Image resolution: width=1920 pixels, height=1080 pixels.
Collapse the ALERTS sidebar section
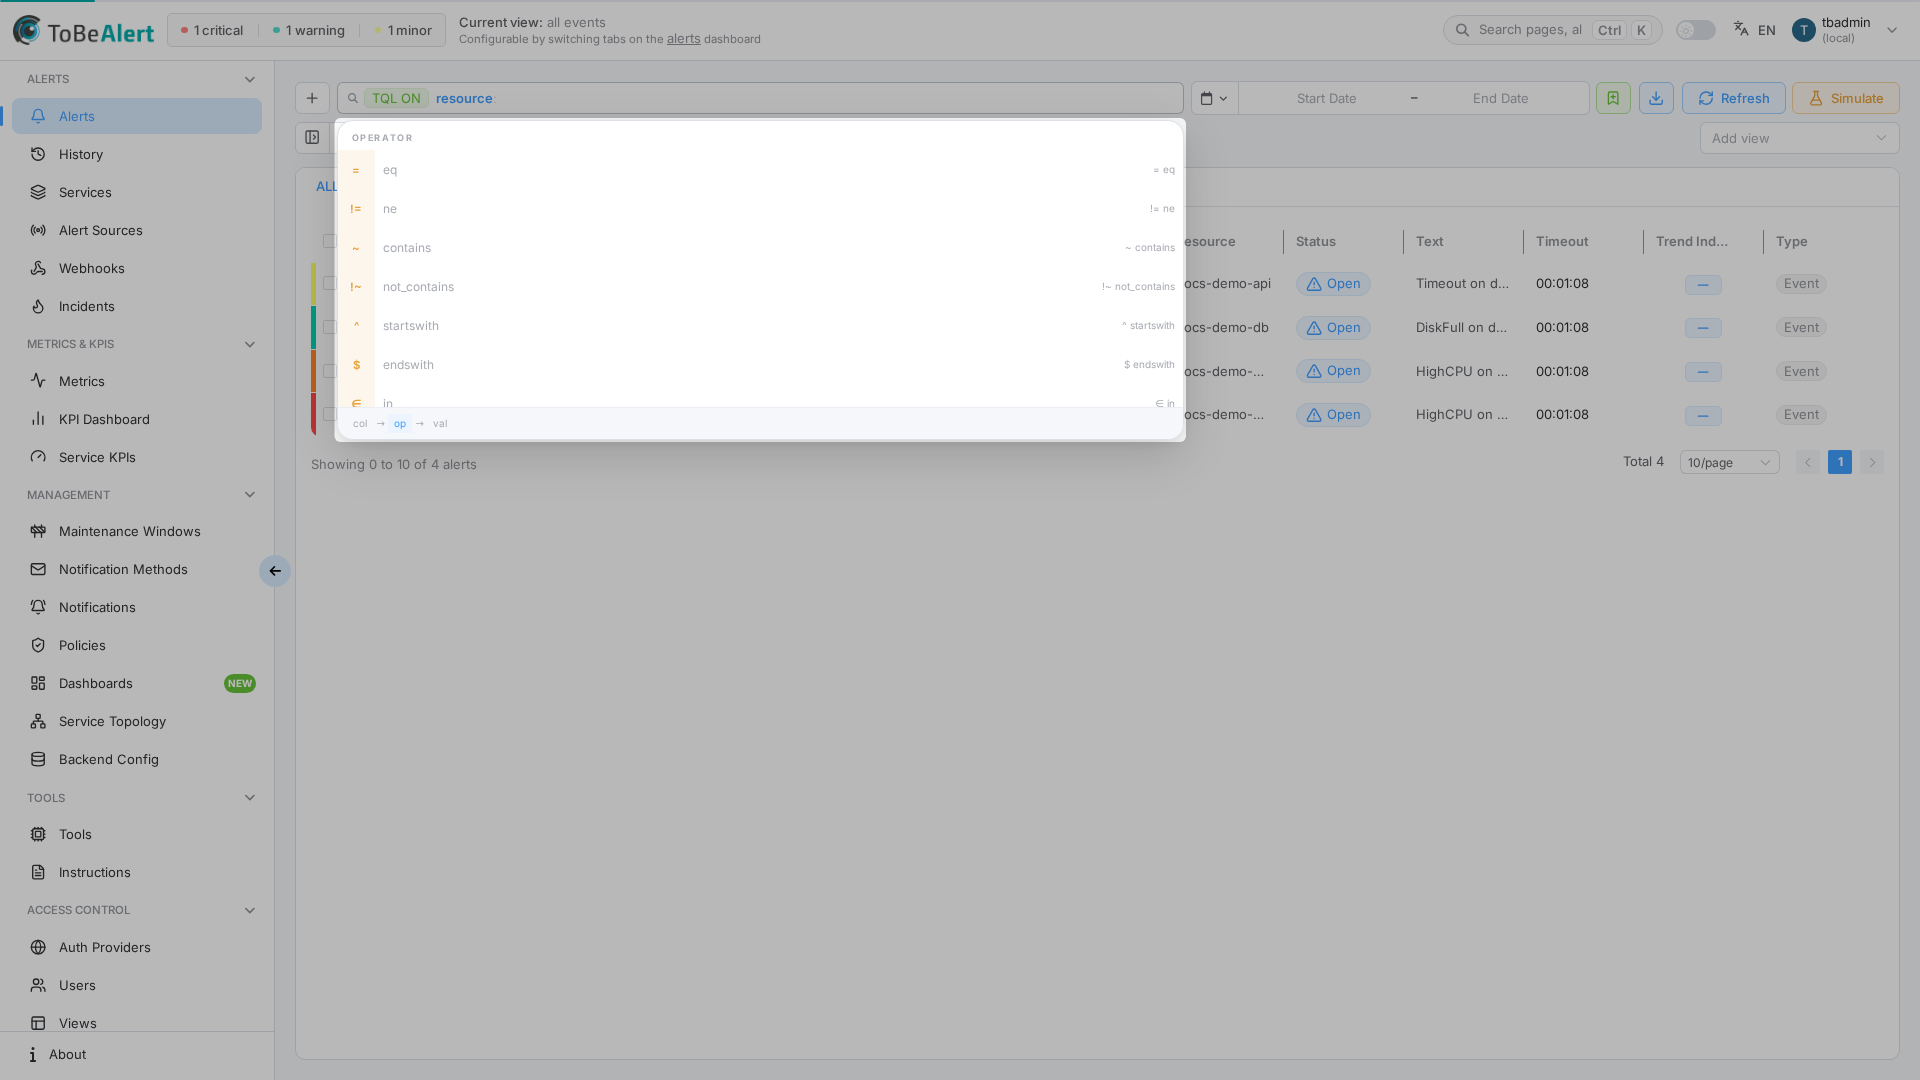(250, 79)
